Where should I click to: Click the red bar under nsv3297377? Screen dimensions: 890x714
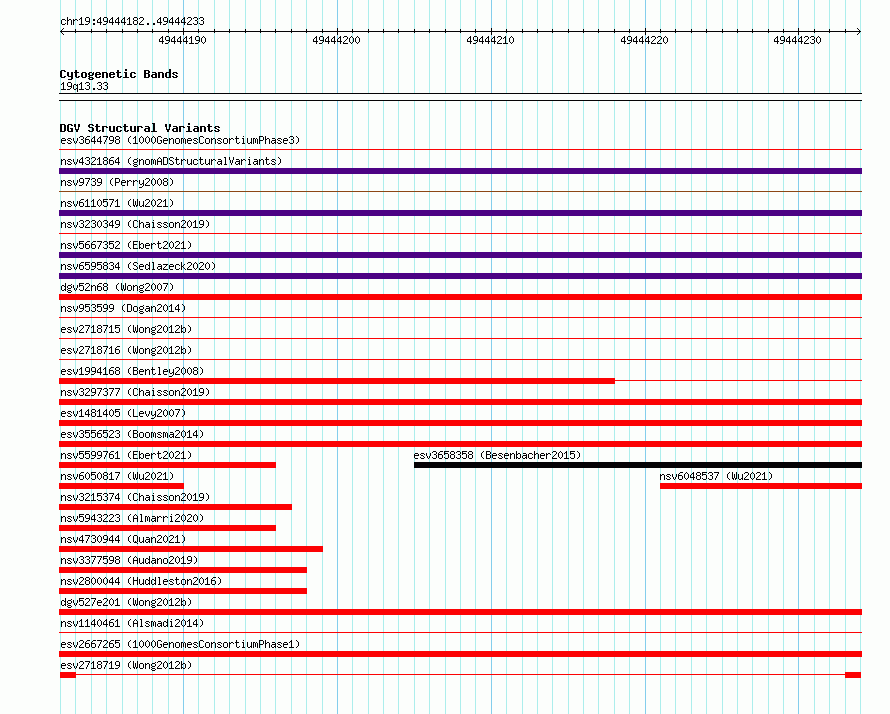[460, 402]
